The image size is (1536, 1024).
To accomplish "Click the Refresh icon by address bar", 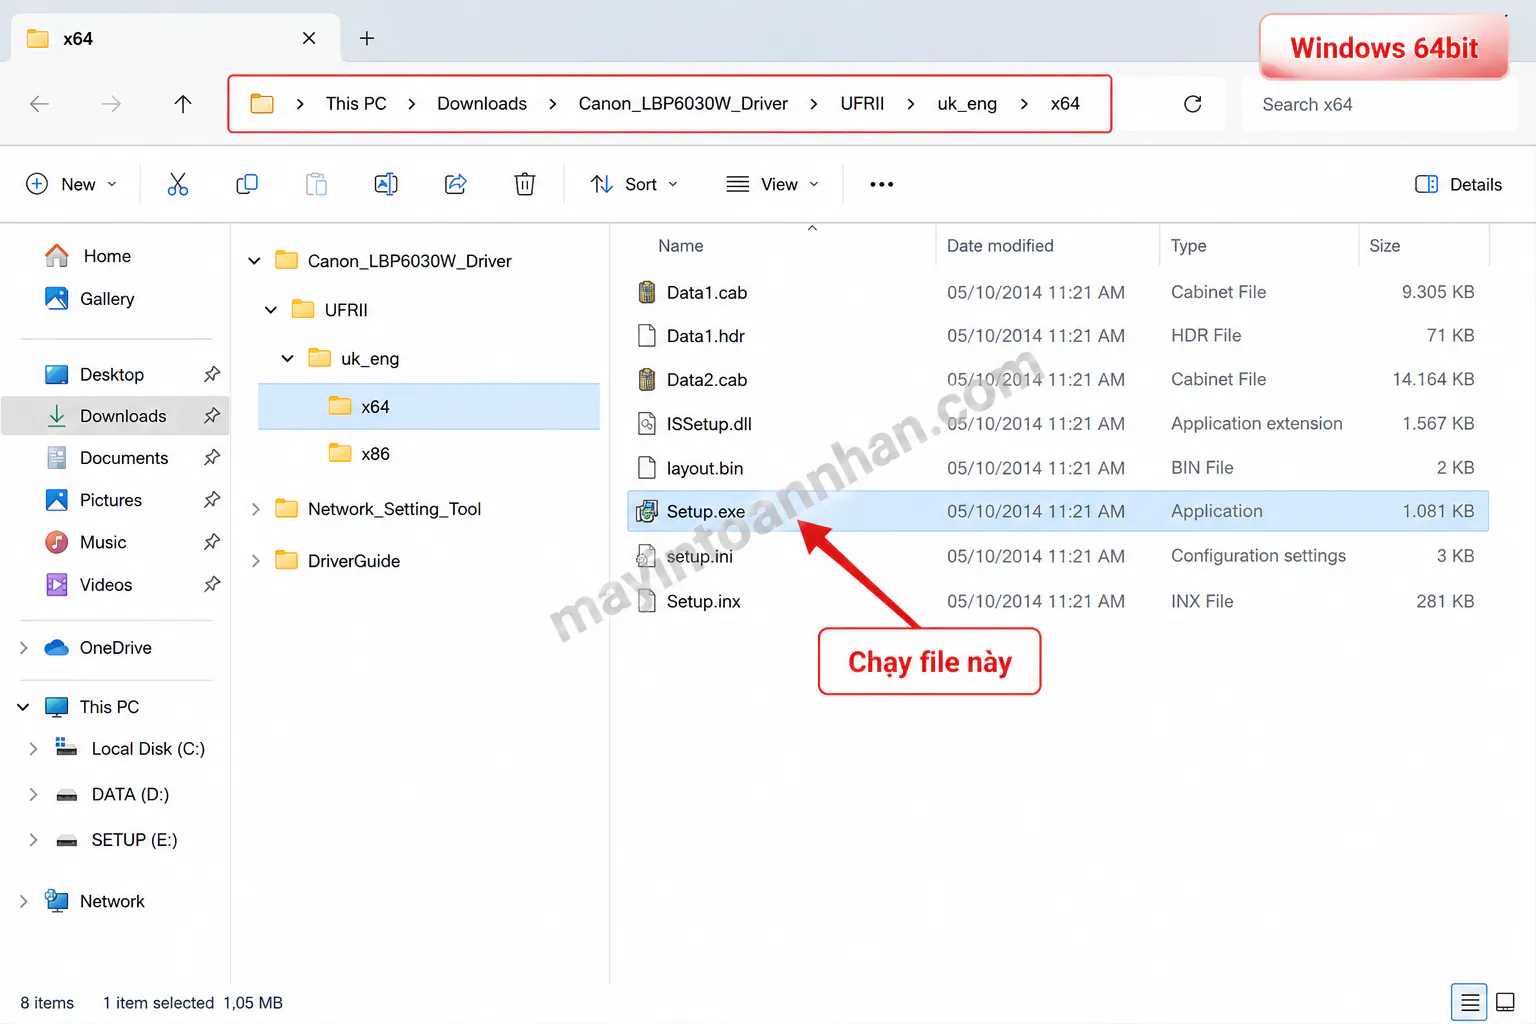I will (1192, 104).
